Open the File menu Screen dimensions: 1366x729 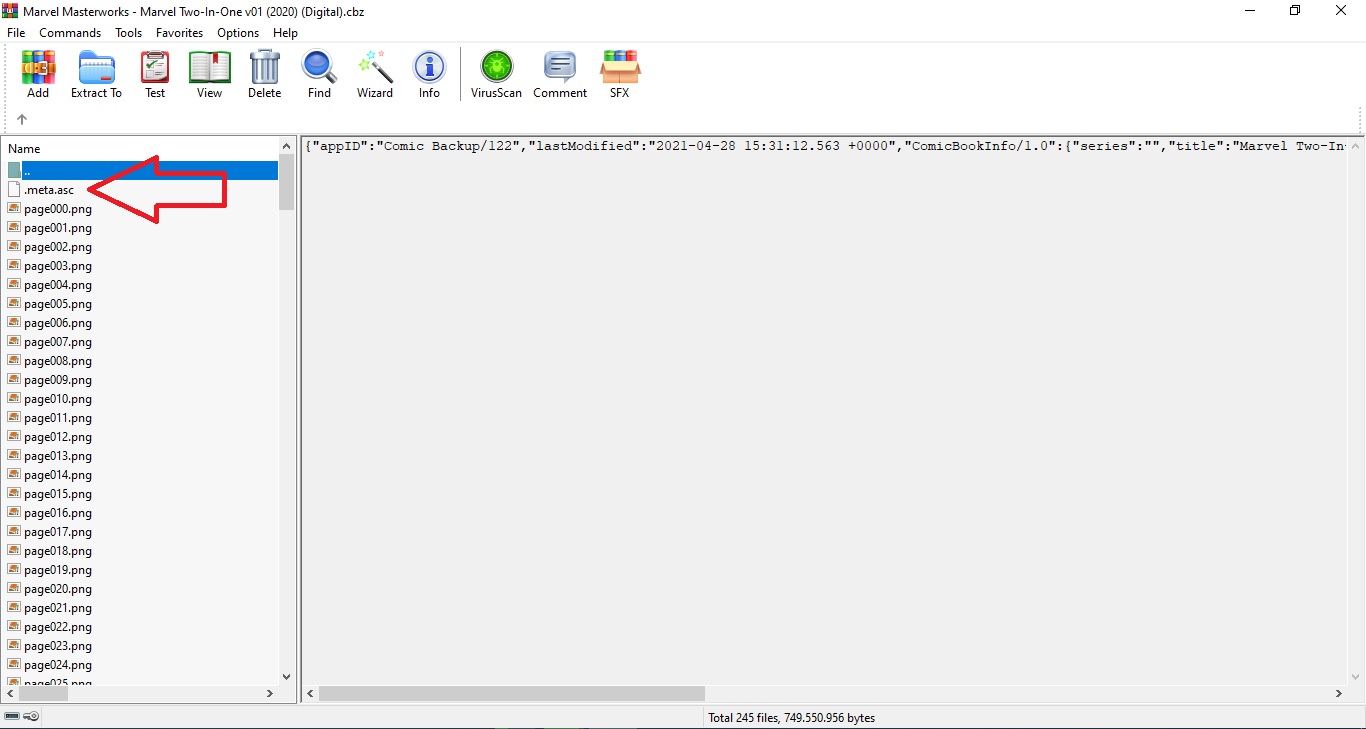pyautogui.click(x=16, y=33)
